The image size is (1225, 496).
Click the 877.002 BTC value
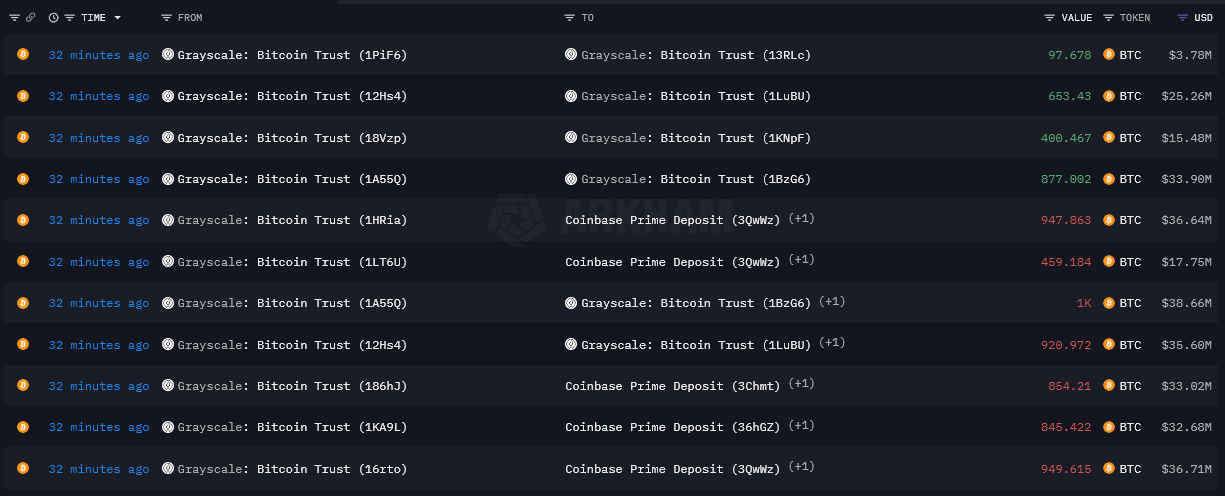[1066, 179]
